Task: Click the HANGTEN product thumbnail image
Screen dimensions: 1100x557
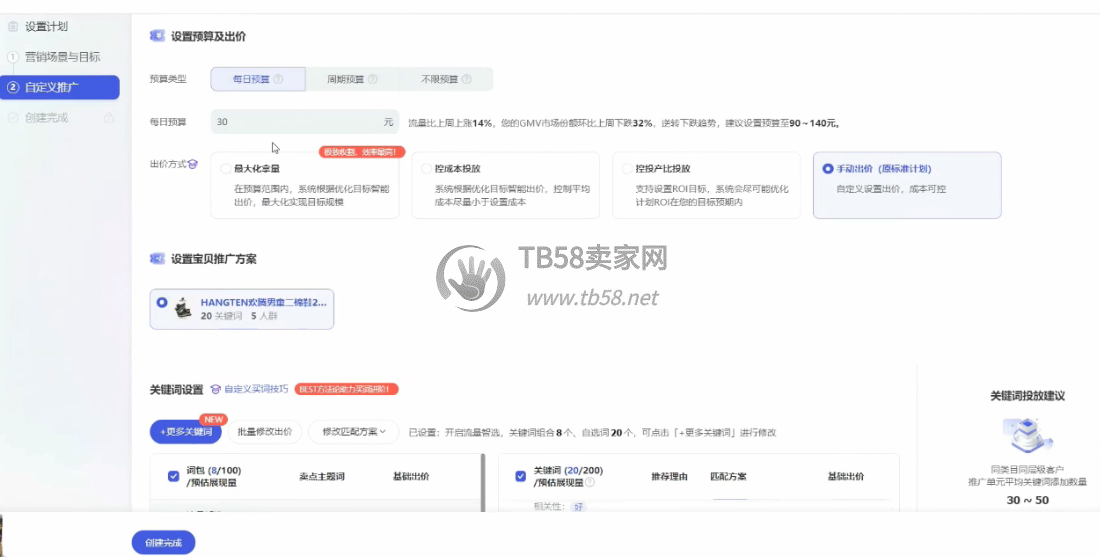Action: coord(183,308)
